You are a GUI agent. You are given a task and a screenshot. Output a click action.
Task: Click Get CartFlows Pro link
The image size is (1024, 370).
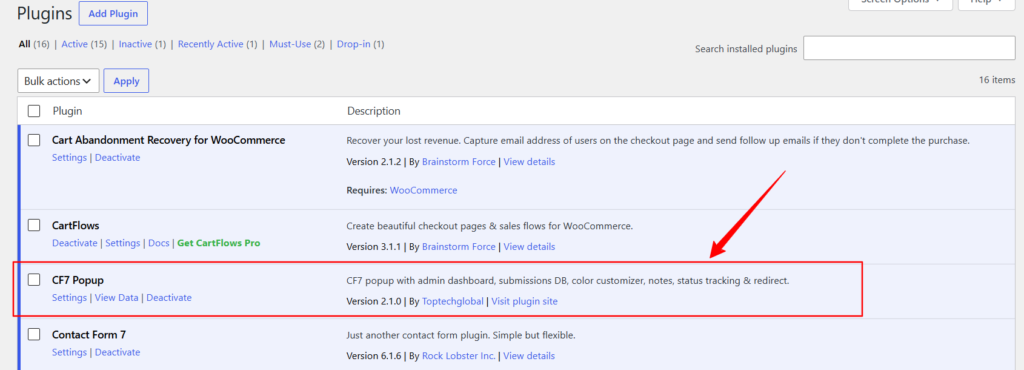219,243
